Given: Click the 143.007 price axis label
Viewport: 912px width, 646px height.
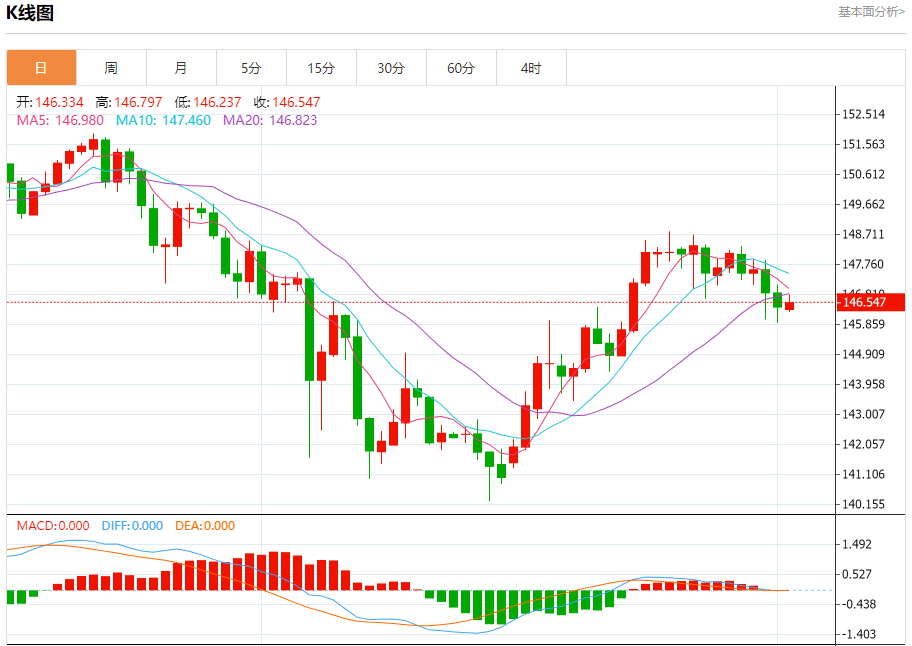Looking at the screenshot, I should pyautogui.click(x=864, y=414).
